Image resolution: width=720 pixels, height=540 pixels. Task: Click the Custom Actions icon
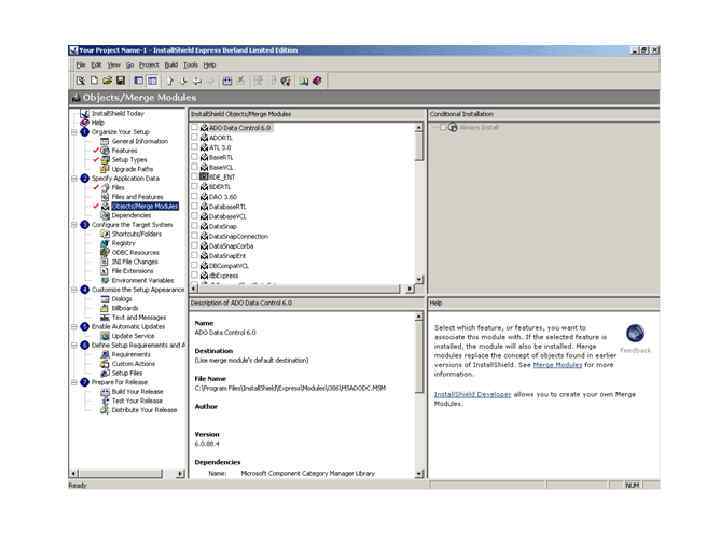[105, 364]
